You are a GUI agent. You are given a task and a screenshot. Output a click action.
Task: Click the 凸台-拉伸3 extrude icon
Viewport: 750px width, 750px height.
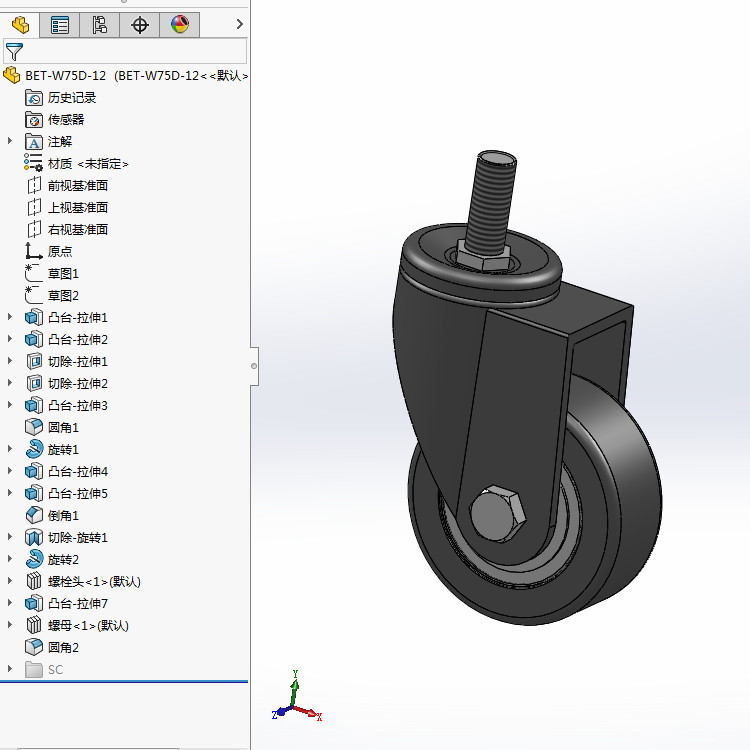pyautogui.click(x=33, y=405)
